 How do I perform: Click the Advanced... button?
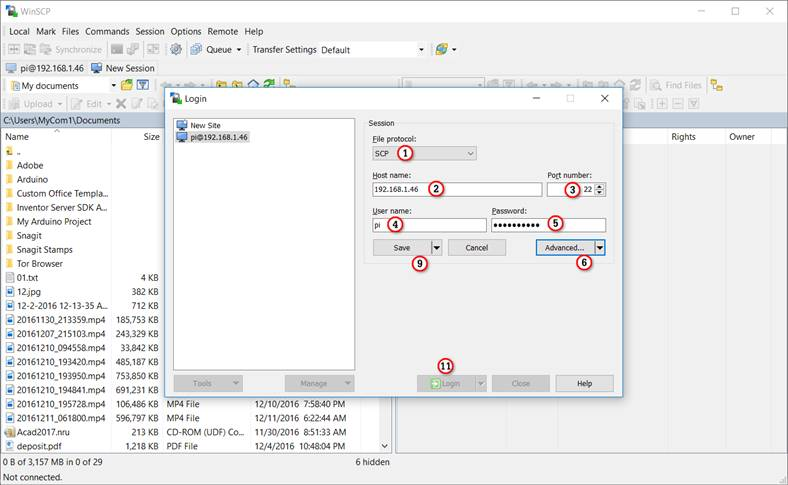[565, 248]
